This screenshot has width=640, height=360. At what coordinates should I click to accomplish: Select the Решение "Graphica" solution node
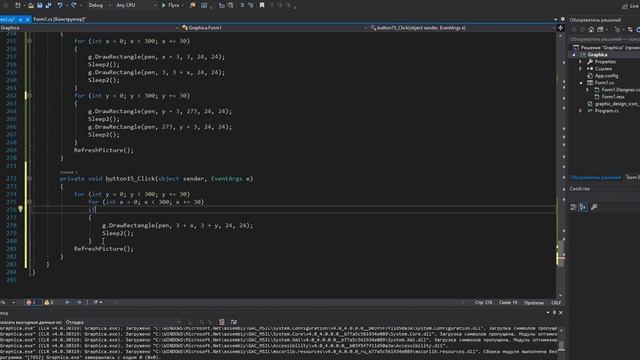[606, 48]
